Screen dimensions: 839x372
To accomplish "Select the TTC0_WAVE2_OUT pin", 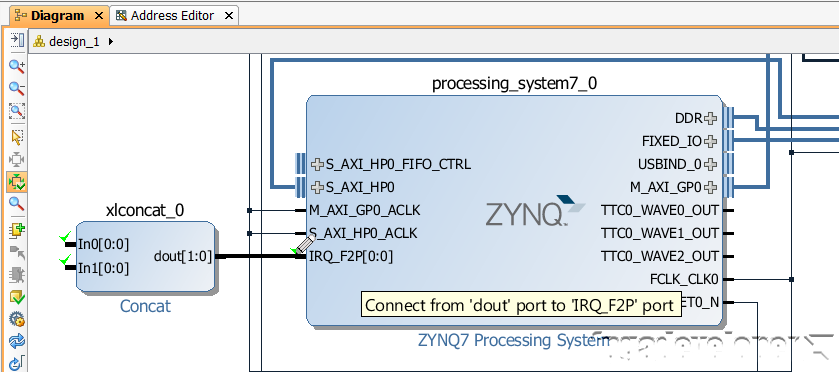I will 660,256.
